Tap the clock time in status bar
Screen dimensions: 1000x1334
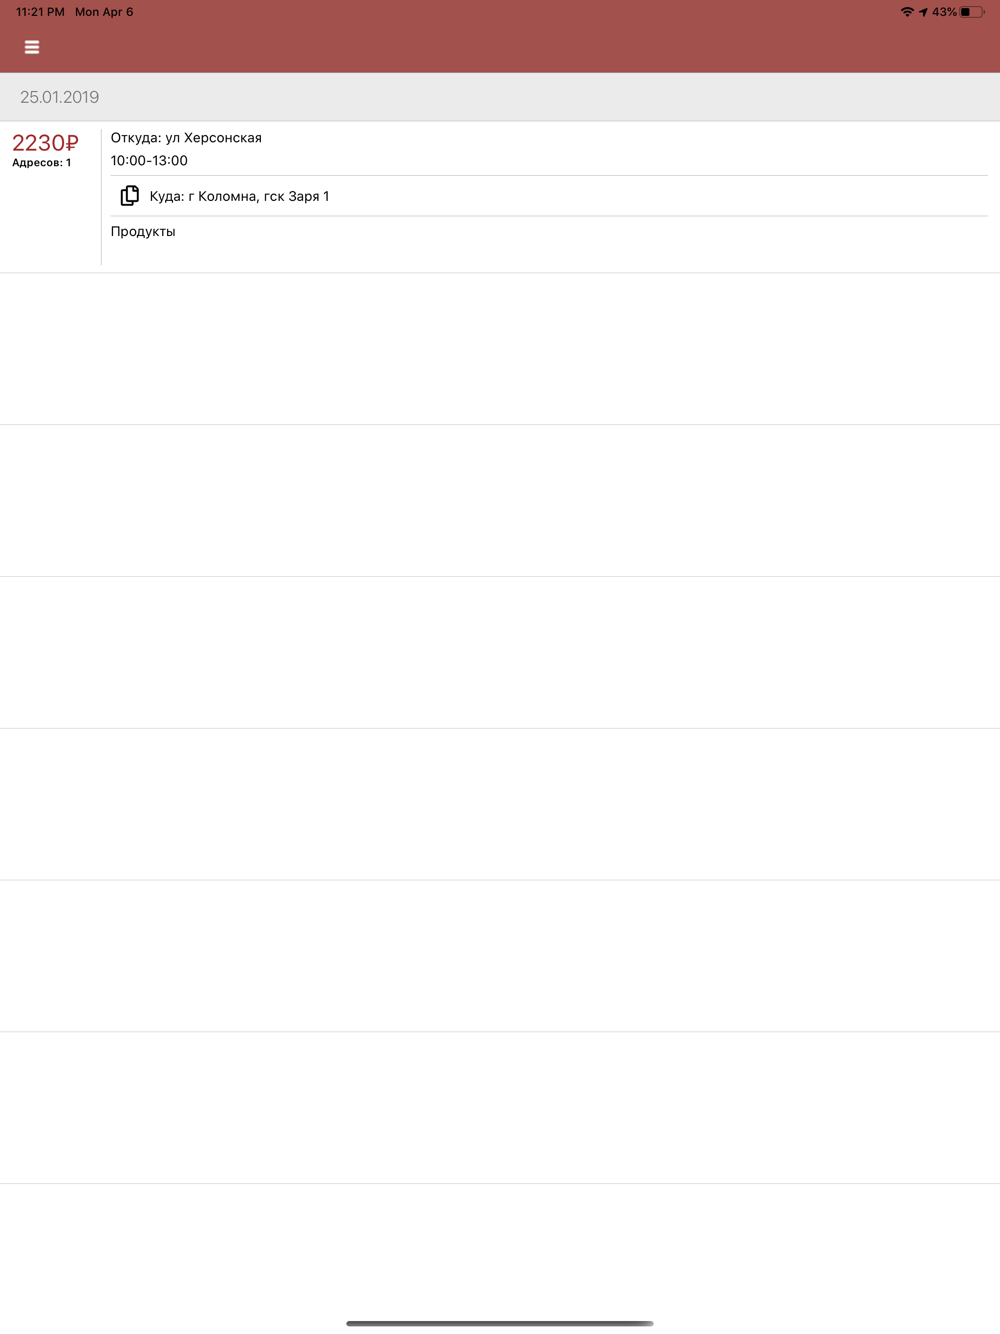tap(40, 12)
